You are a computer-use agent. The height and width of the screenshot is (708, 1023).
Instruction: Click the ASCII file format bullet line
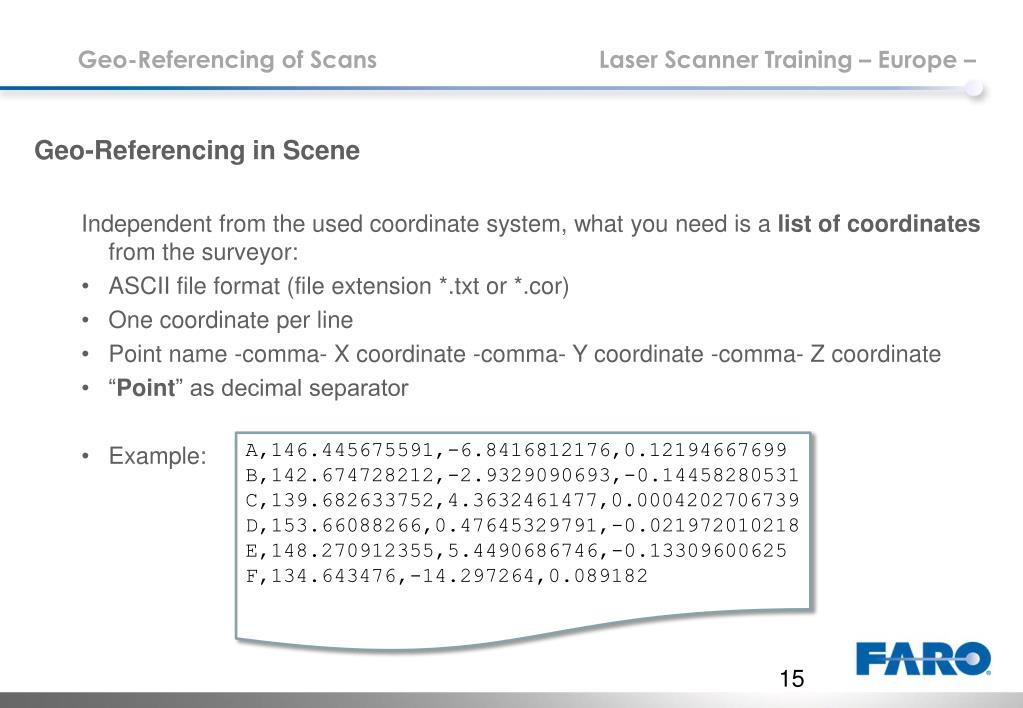click(339, 286)
